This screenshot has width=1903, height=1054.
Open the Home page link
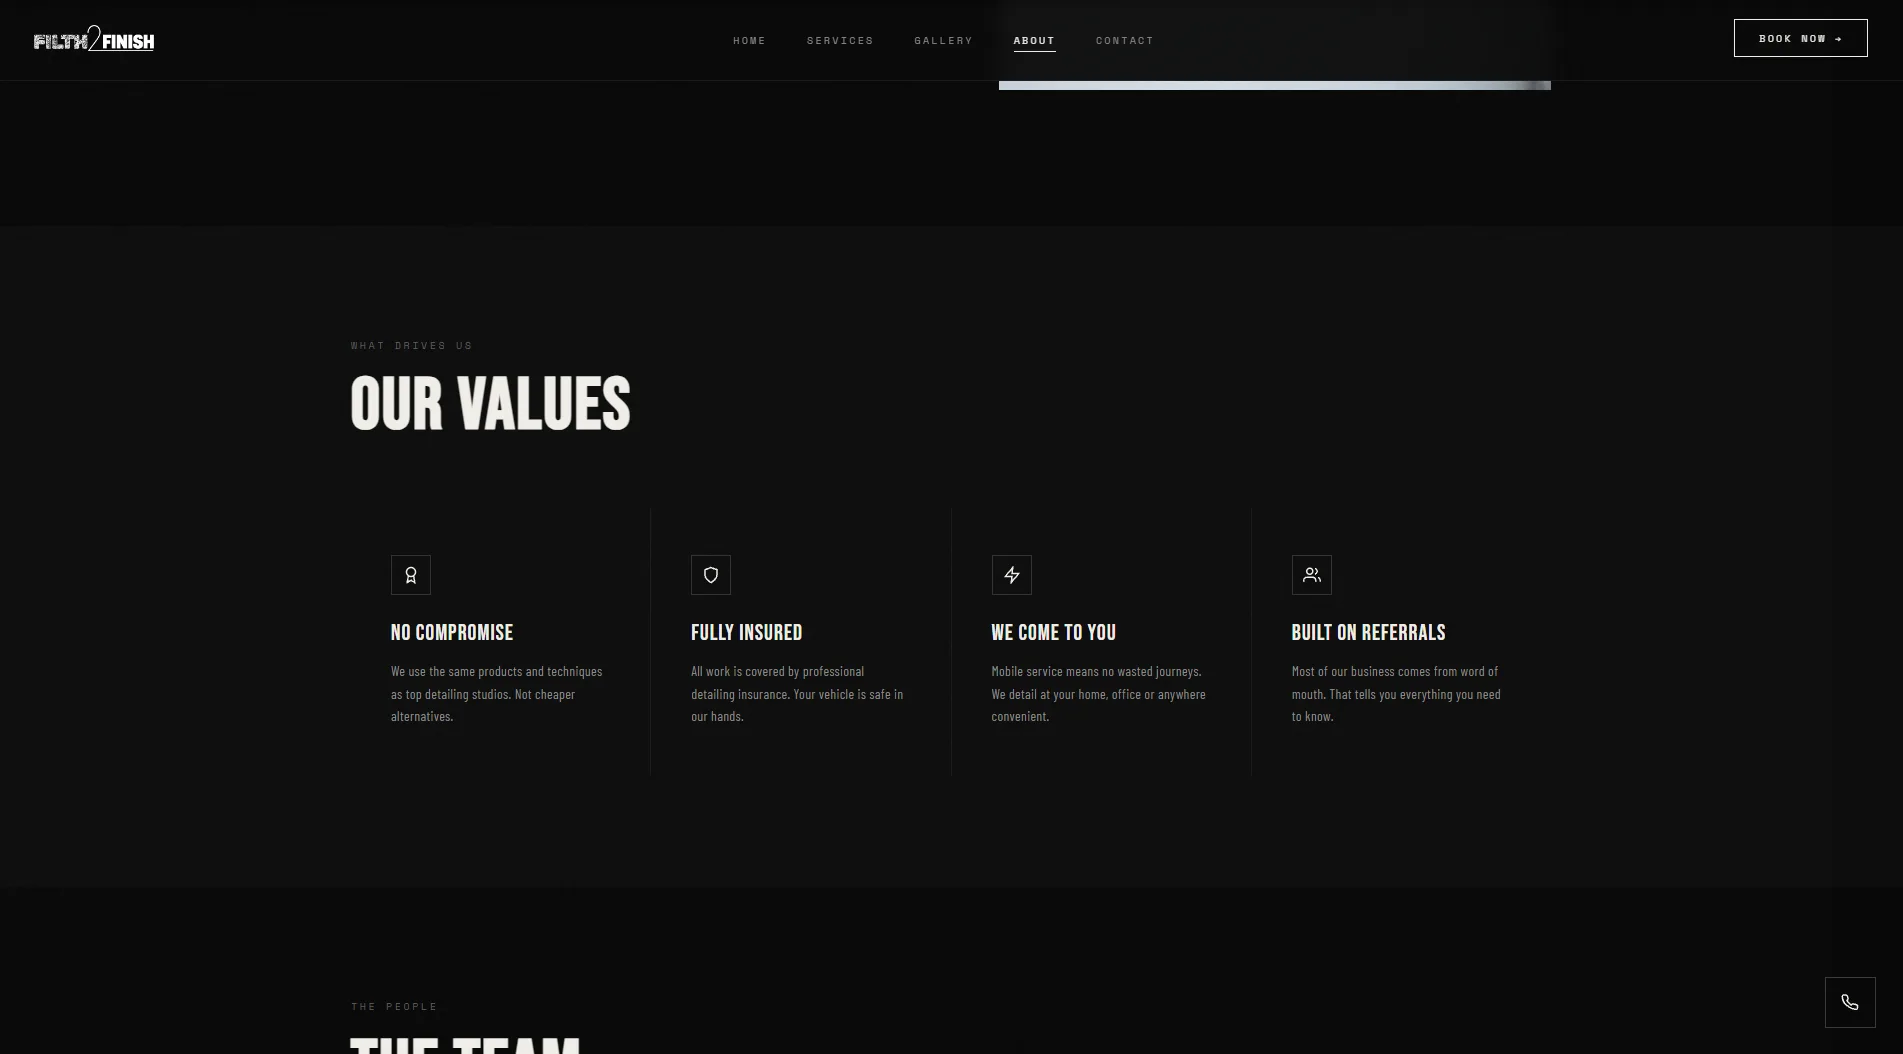(x=749, y=41)
